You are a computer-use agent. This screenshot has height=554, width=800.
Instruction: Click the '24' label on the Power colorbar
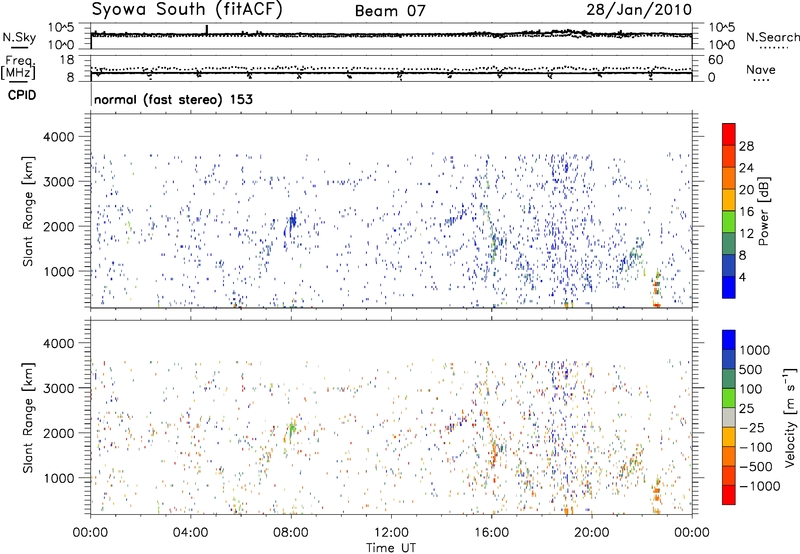[x=746, y=168]
